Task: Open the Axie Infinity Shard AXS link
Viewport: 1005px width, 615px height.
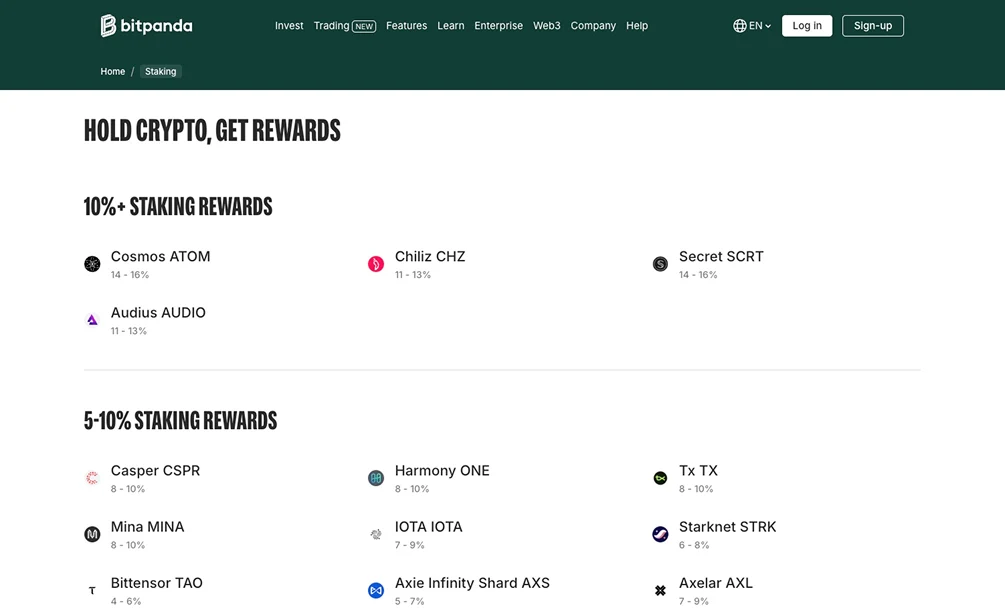Action: pyautogui.click(x=472, y=583)
